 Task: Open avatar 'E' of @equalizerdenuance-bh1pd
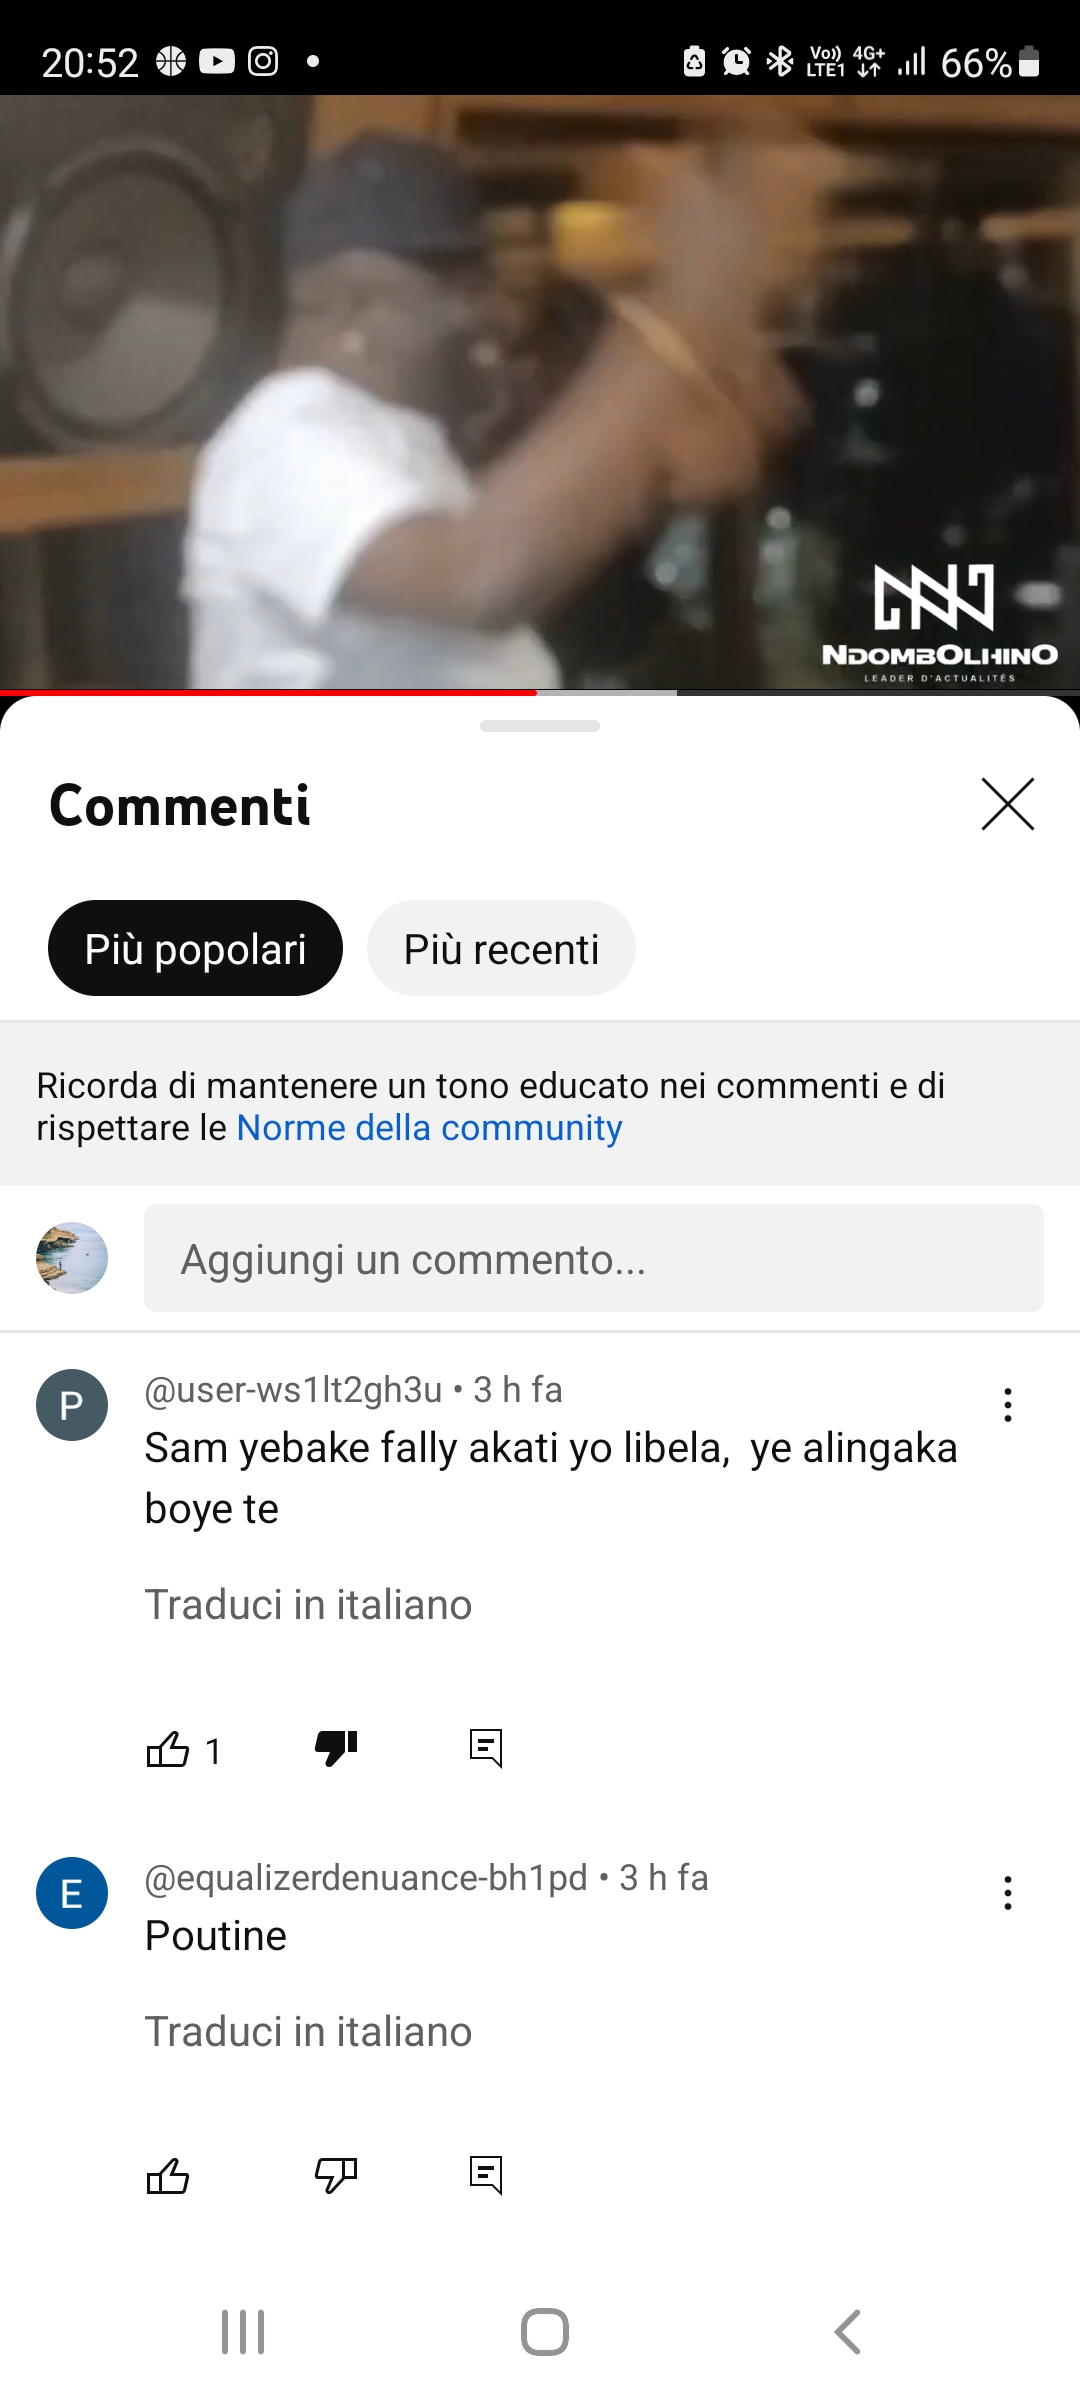click(72, 1893)
